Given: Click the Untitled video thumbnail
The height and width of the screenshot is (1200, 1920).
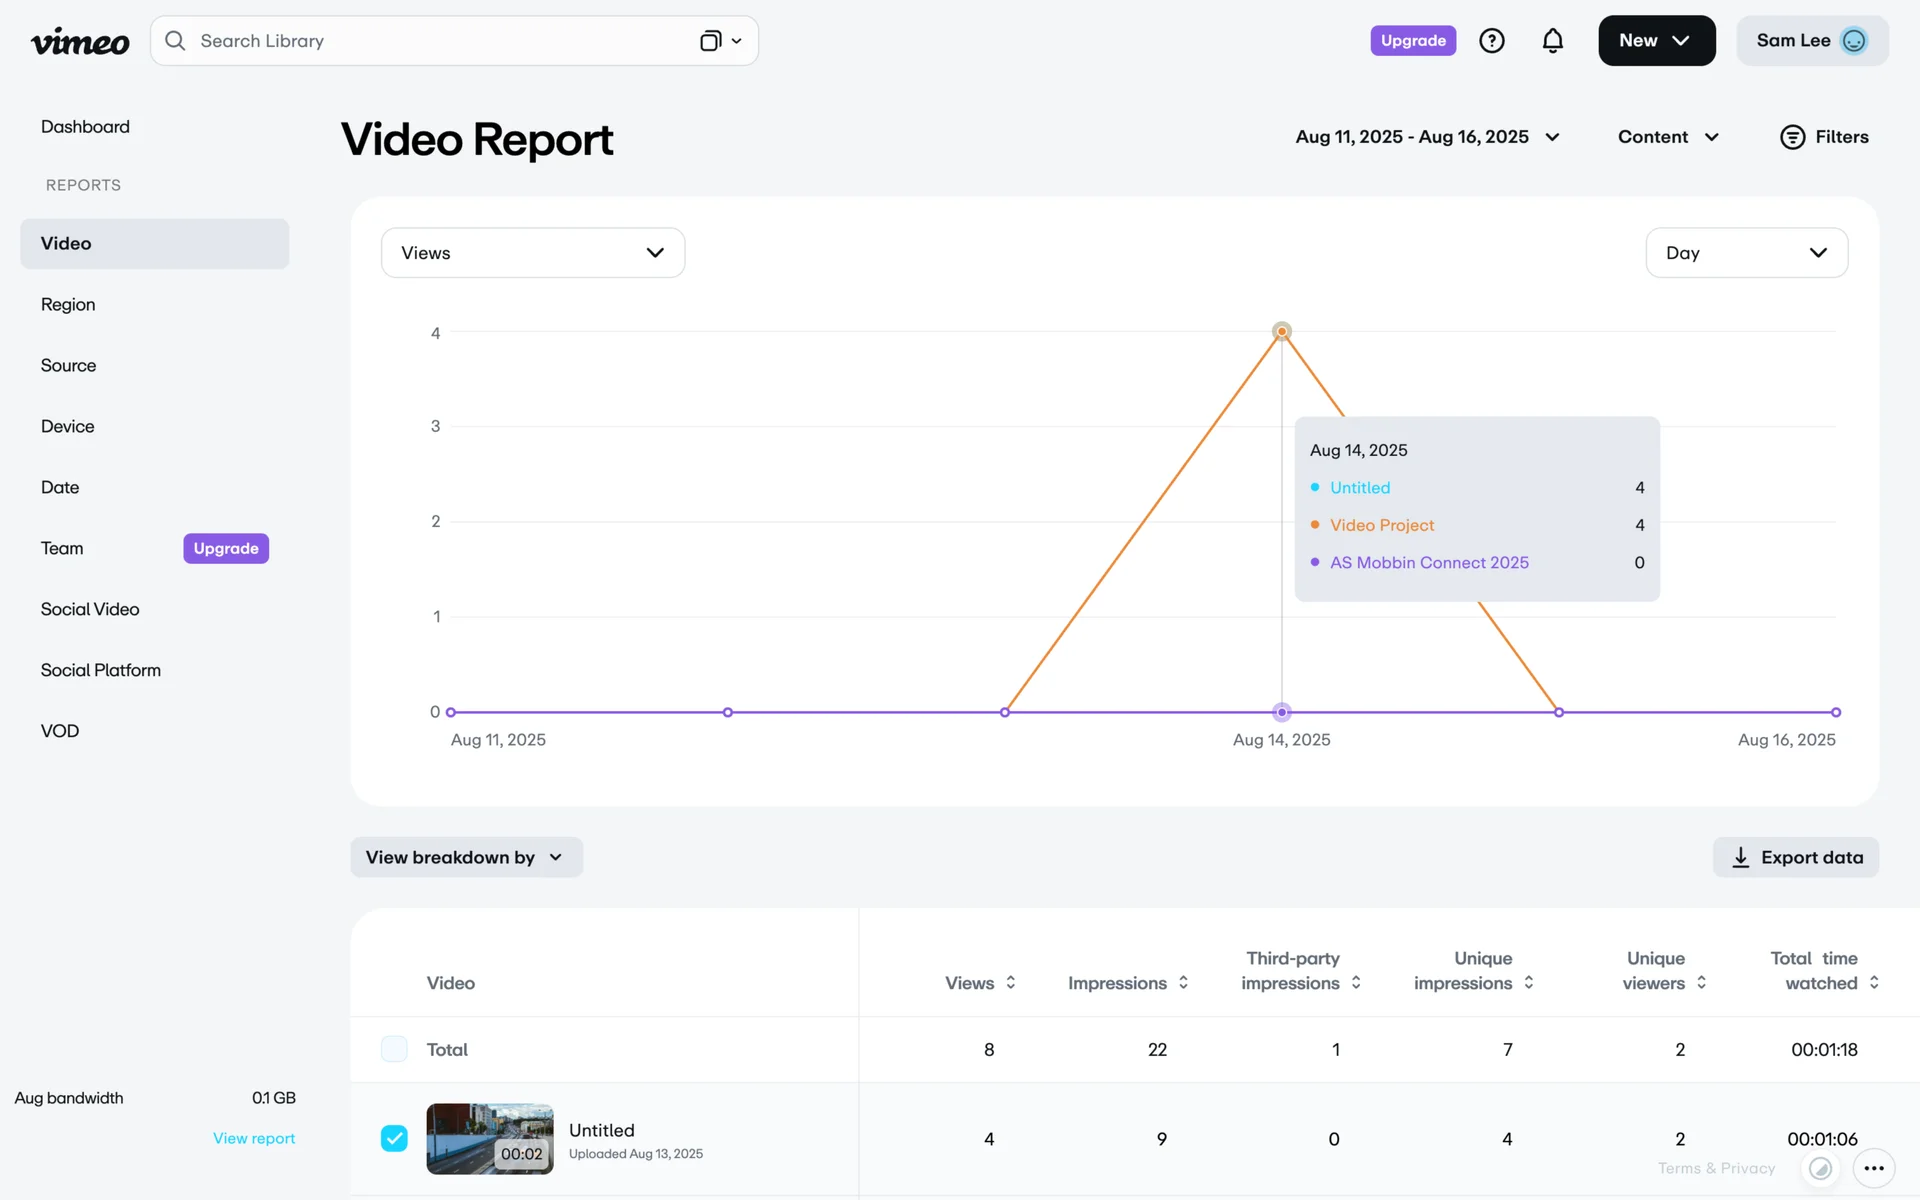Looking at the screenshot, I should [x=489, y=1138].
